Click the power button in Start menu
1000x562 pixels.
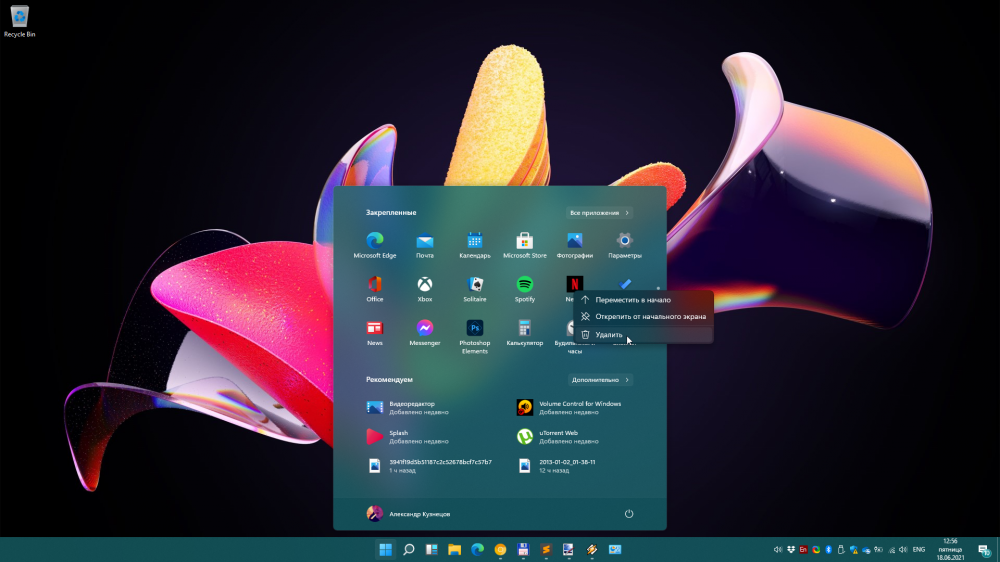pyautogui.click(x=629, y=513)
